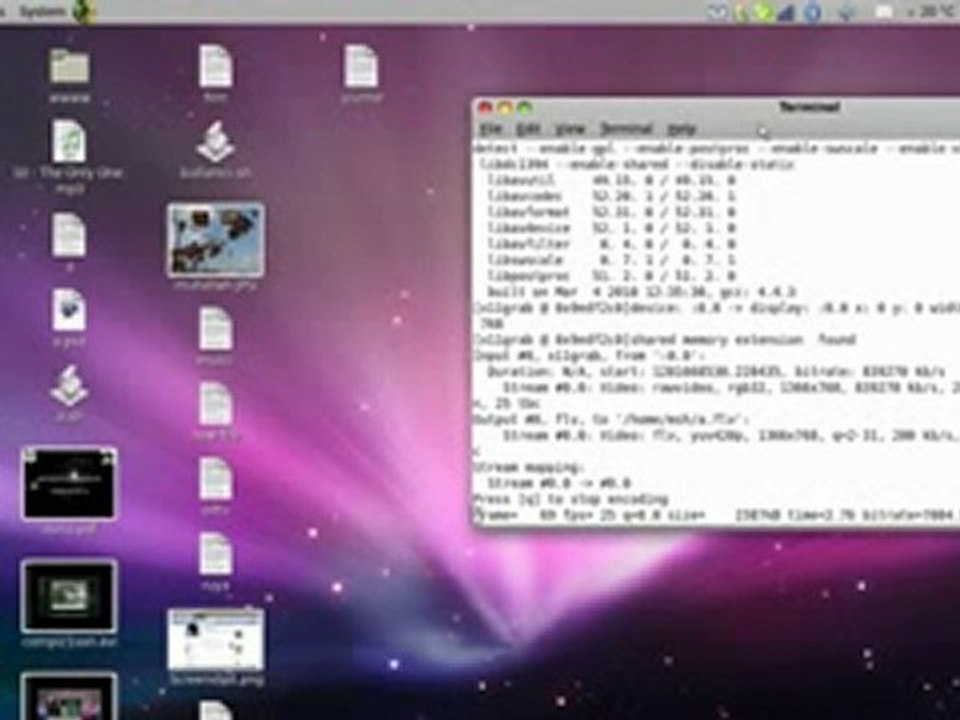Select the .avi video thumbnail on desktop
Screen dimensions: 960x720
(69, 596)
